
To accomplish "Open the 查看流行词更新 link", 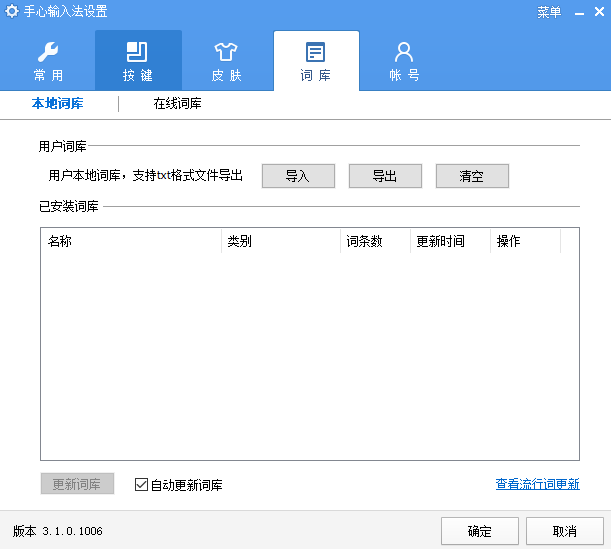I will 537,484.
